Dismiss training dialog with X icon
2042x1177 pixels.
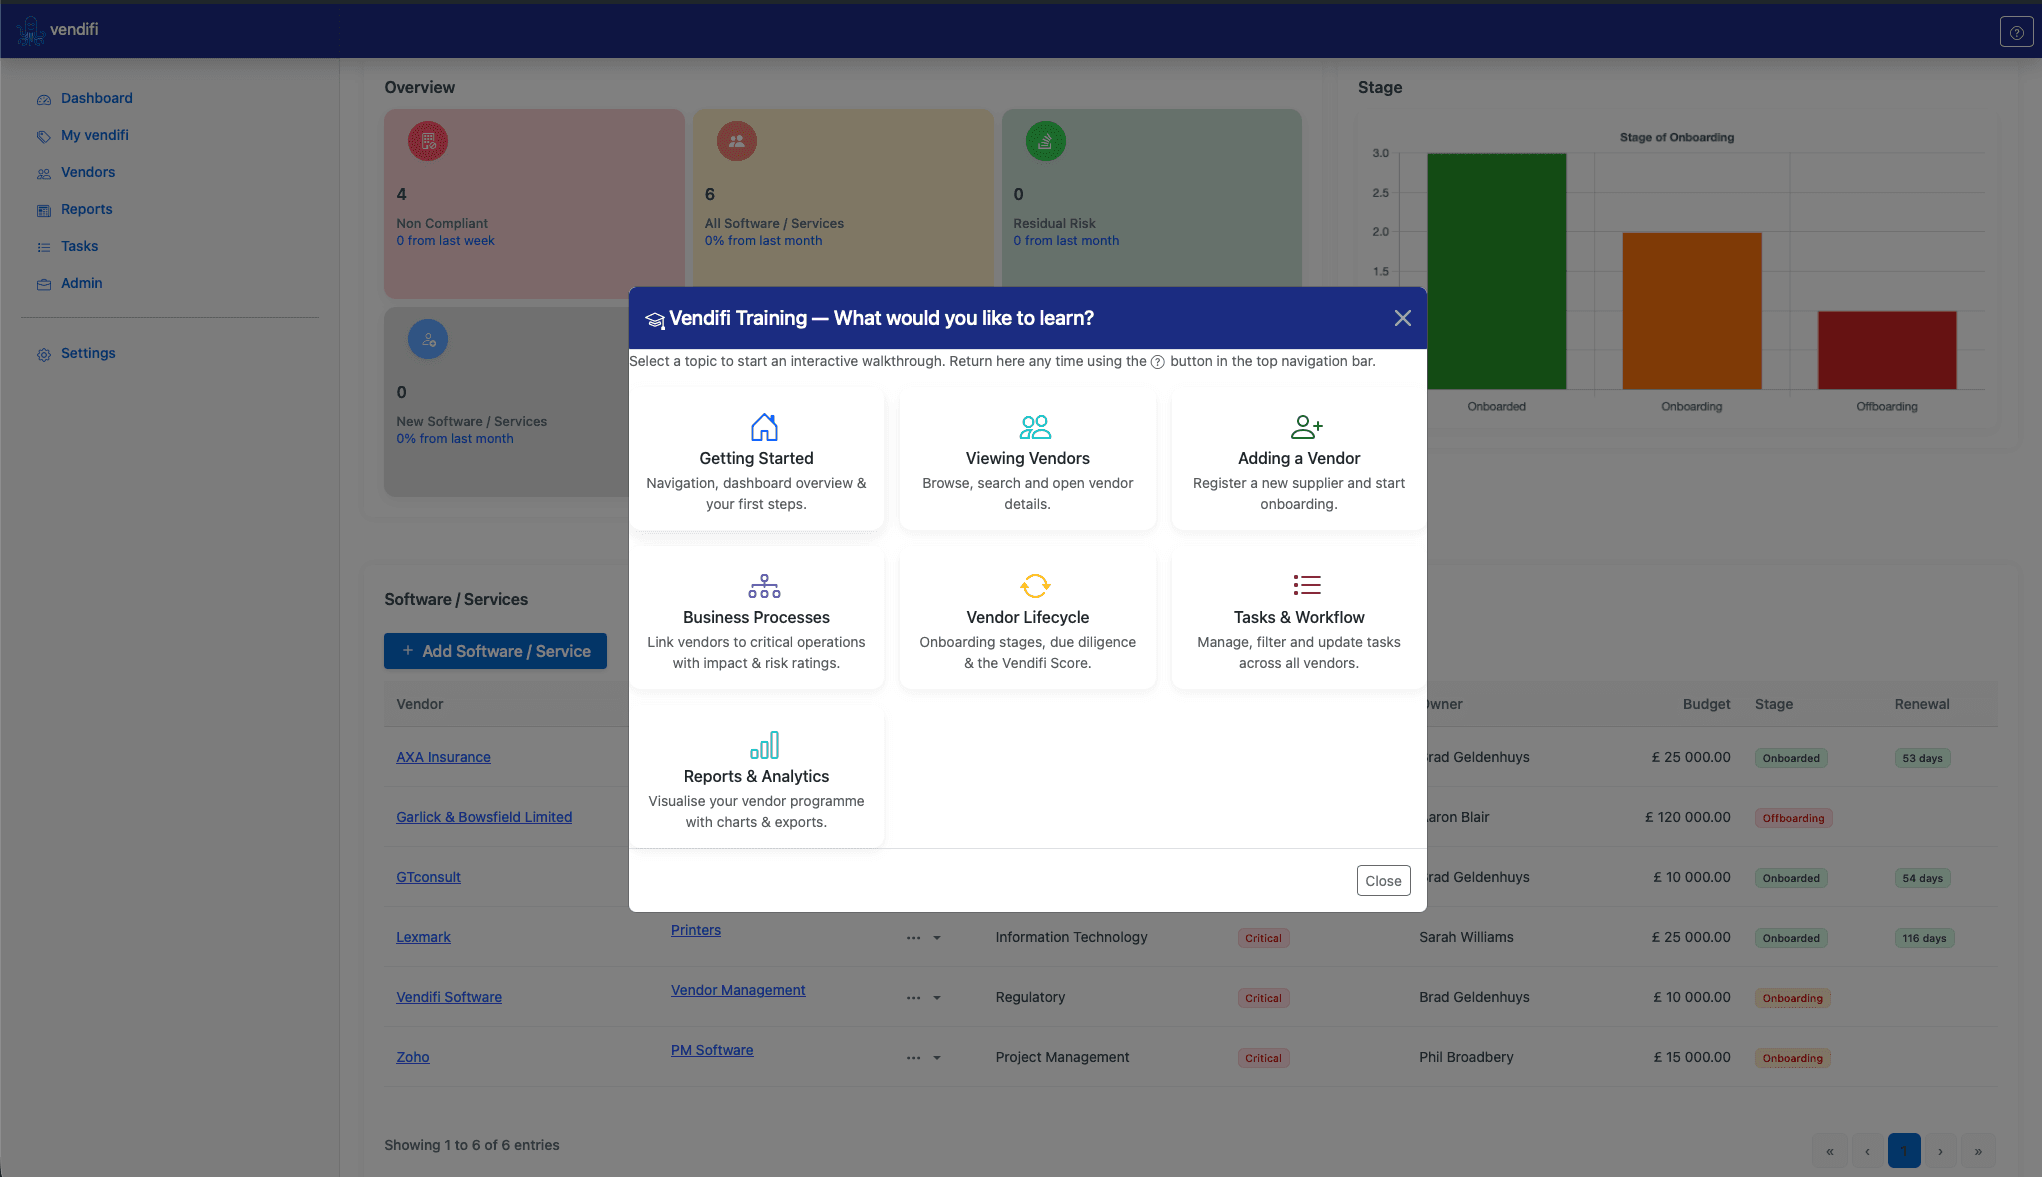pyautogui.click(x=1402, y=318)
